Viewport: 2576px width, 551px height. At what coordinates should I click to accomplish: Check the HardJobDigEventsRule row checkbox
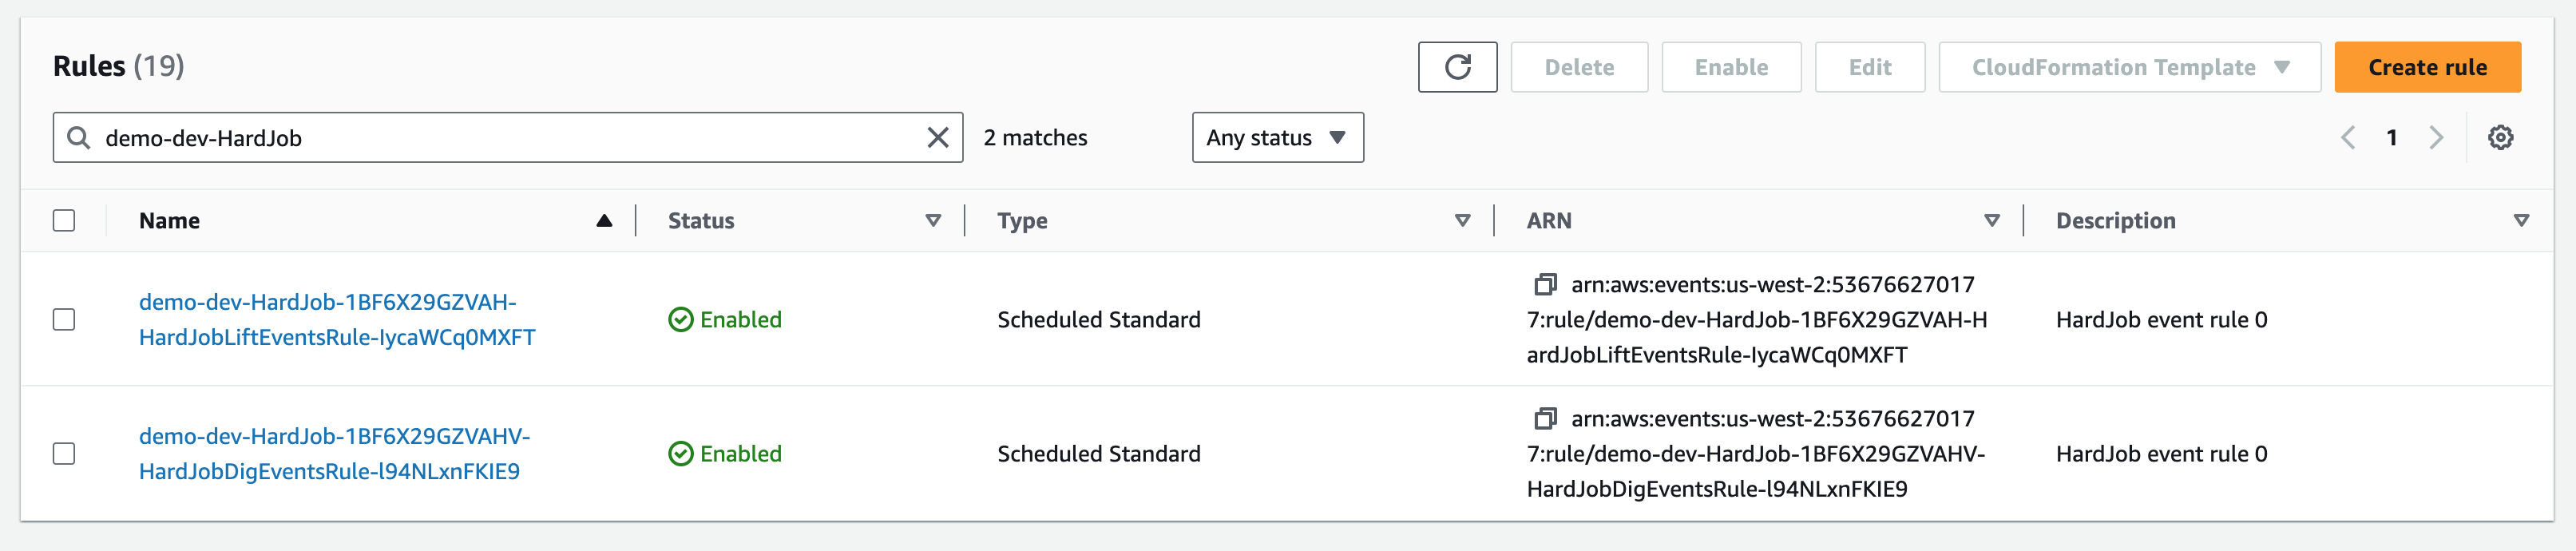64,453
